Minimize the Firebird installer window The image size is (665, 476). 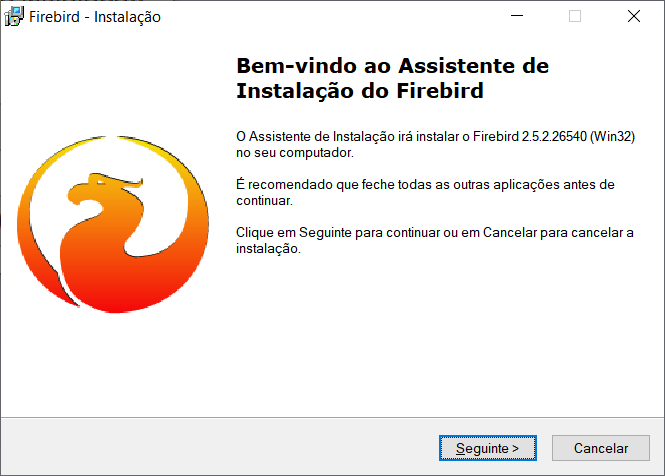[517, 16]
